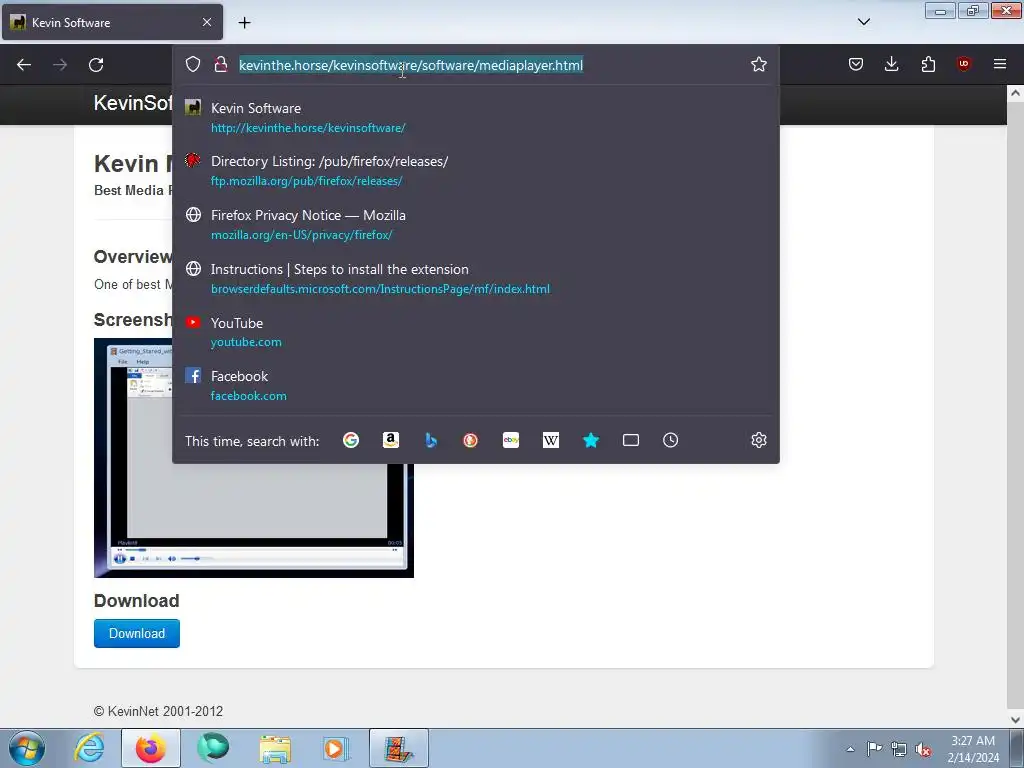Switch to Firefox in the taskbar
Viewport: 1024px width, 768px height.
pos(150,748)
